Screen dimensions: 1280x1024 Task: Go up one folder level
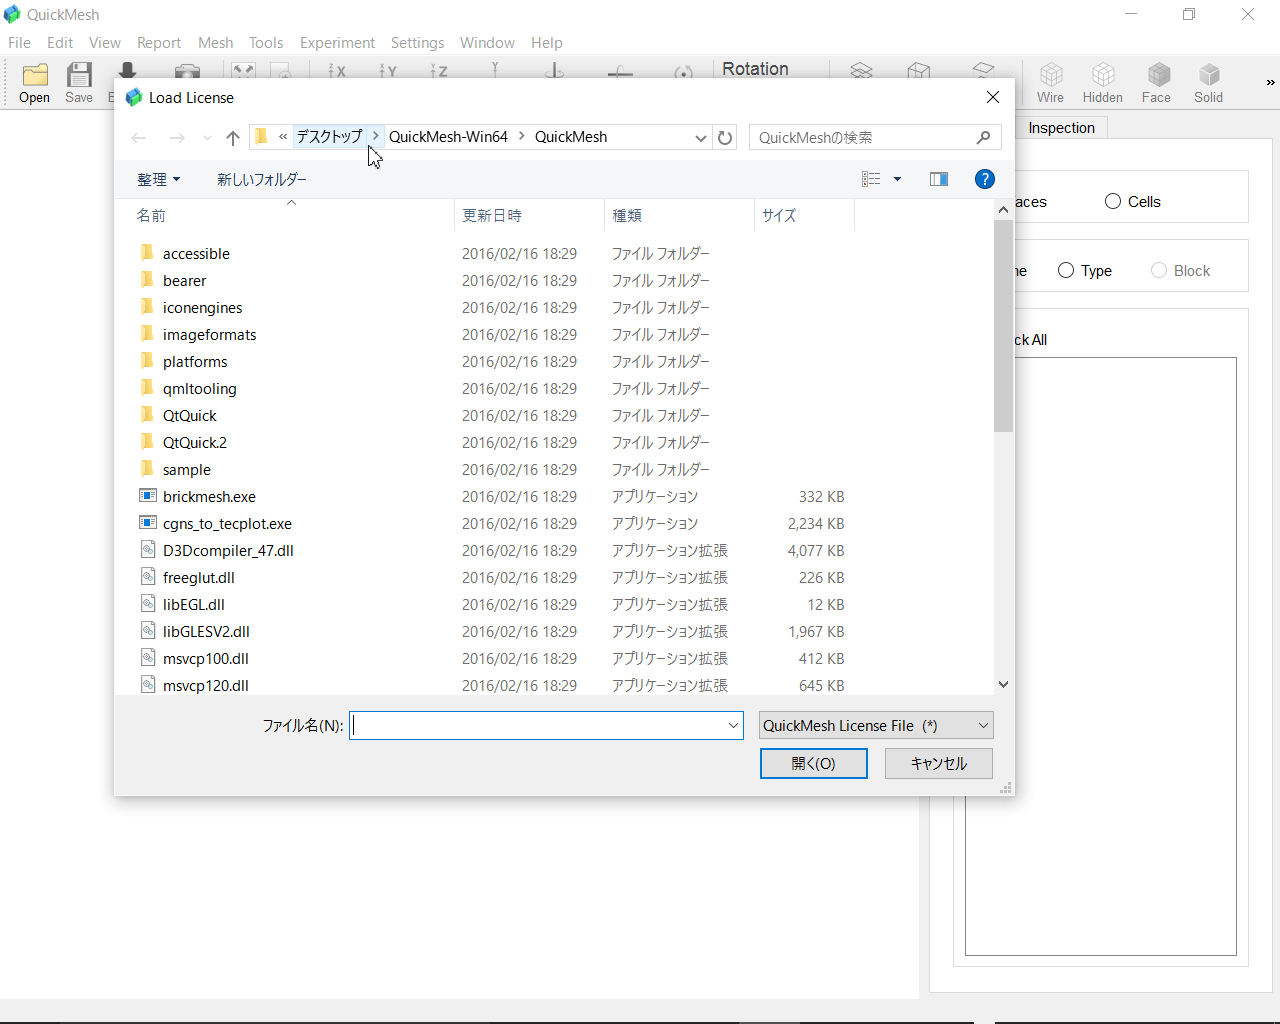pyautogui.click(x=233, y=138)
